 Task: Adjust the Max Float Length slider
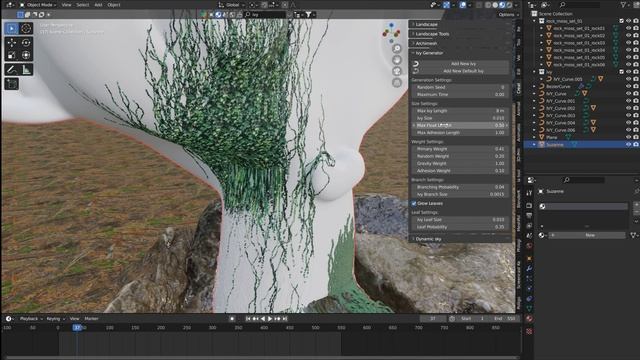(460, 125)
